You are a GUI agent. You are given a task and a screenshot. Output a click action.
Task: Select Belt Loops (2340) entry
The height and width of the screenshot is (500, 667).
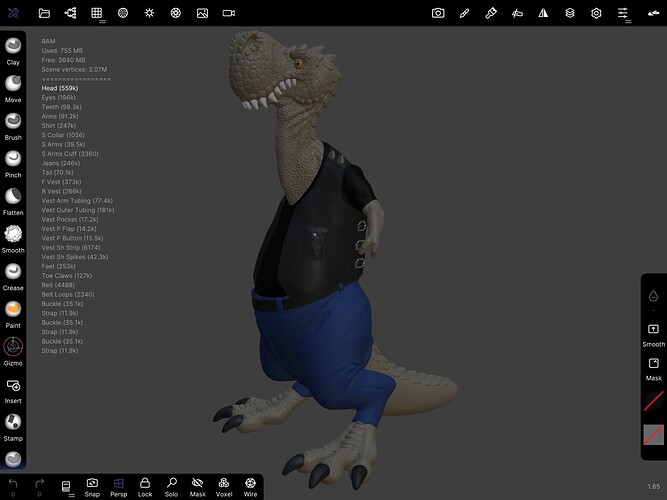click(68, 294)
